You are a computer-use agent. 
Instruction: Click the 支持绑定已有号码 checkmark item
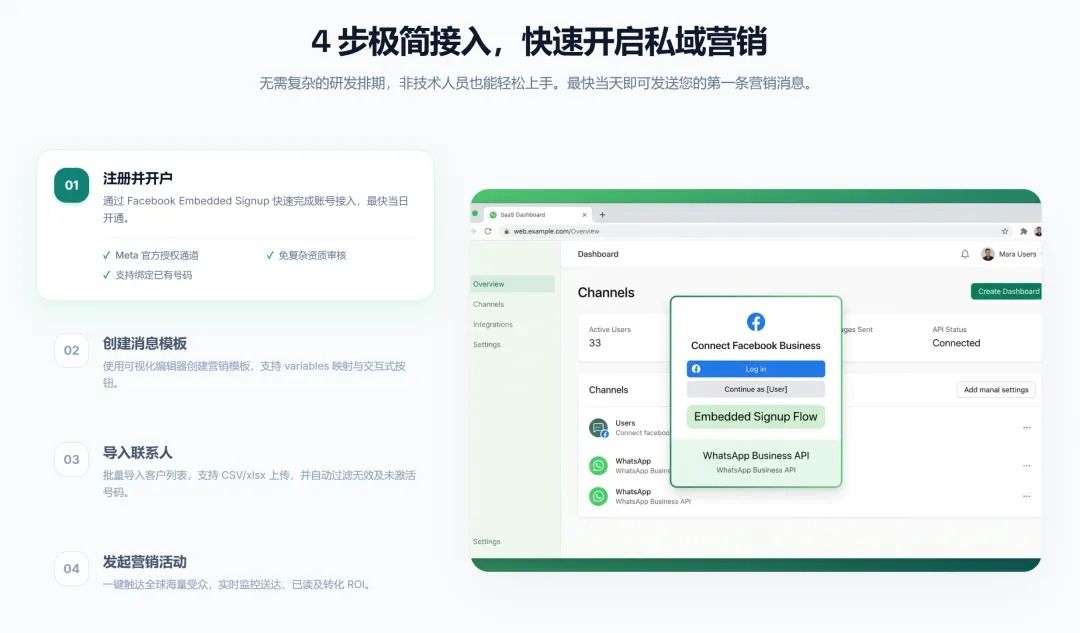[147, 275]
